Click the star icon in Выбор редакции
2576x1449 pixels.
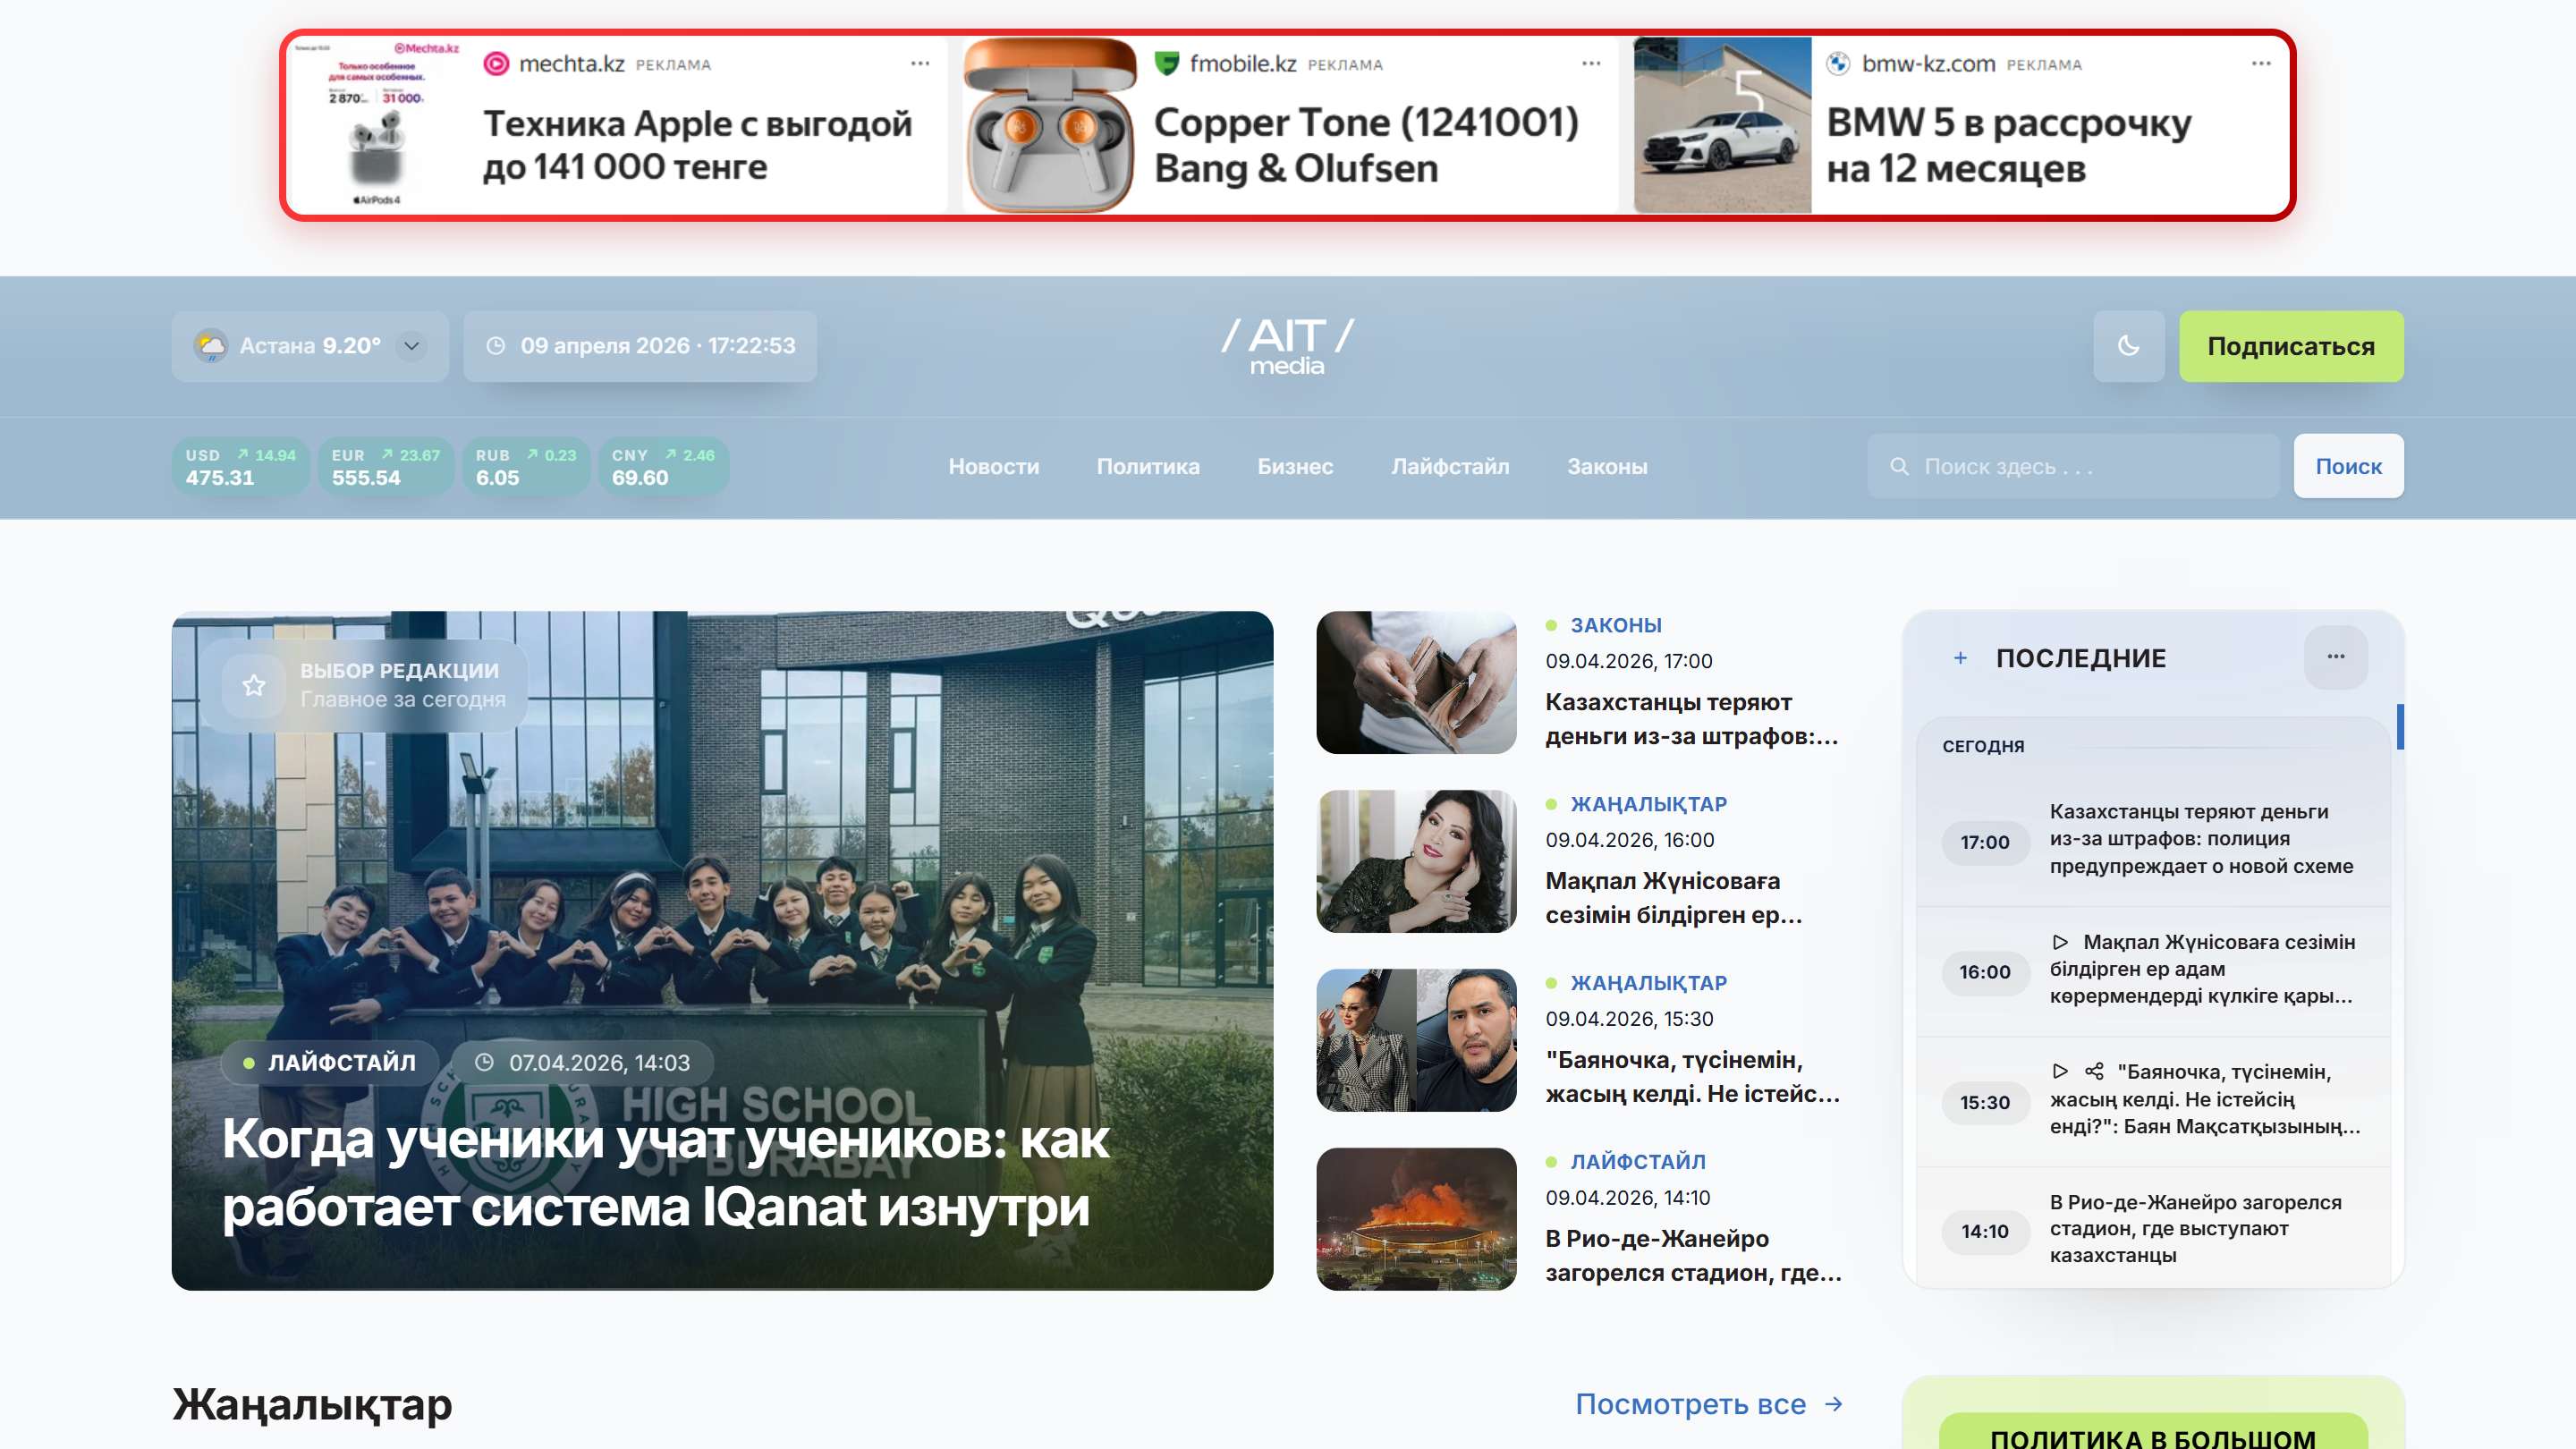(254, 685)
